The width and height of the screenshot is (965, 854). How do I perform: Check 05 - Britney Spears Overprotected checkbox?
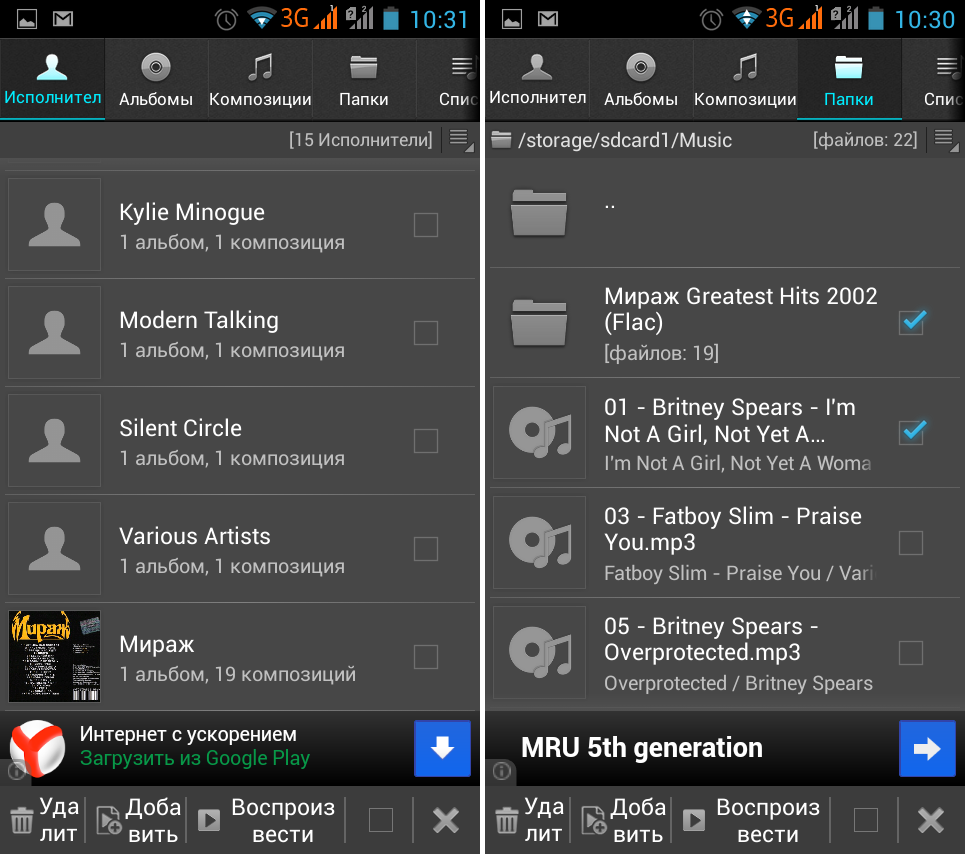tap(911, 653)
